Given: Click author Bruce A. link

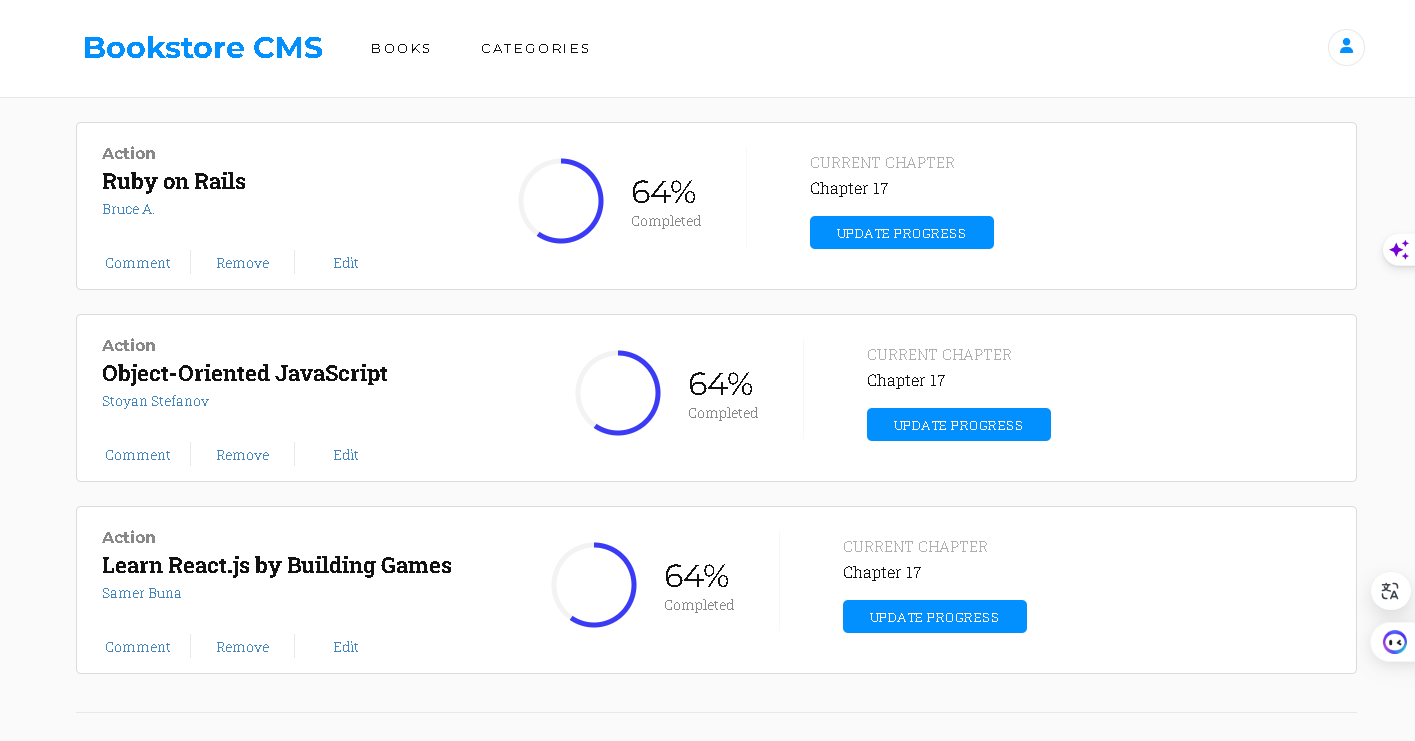Looking at the screenshot, I should coord(128,209).
